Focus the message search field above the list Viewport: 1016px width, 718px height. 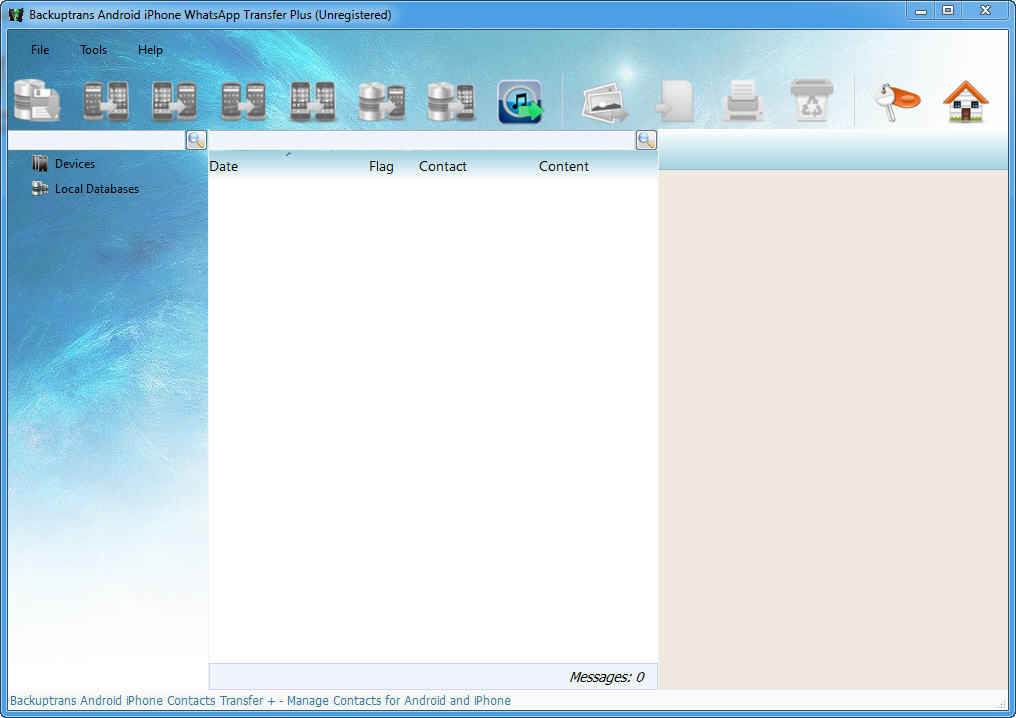(421, 140)
